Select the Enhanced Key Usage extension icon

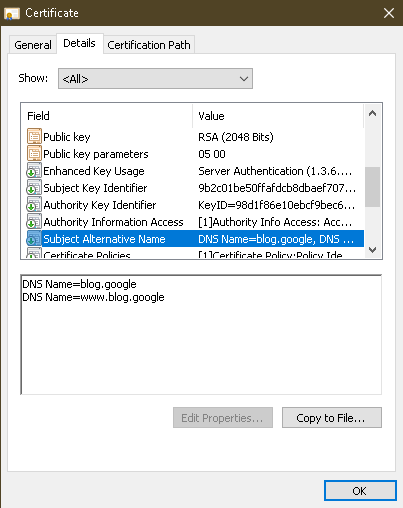[34, 171]
